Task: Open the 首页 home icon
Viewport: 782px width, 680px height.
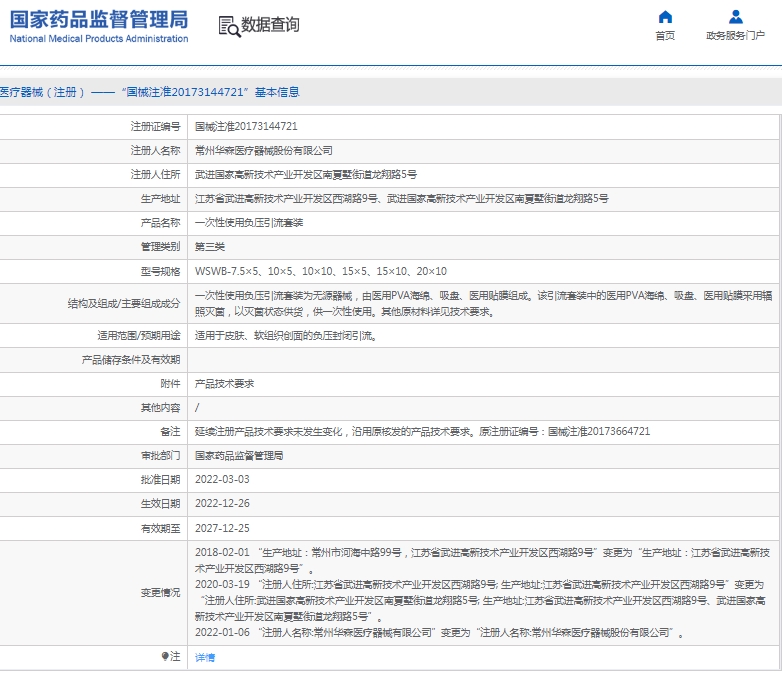Action: point(665,17)
